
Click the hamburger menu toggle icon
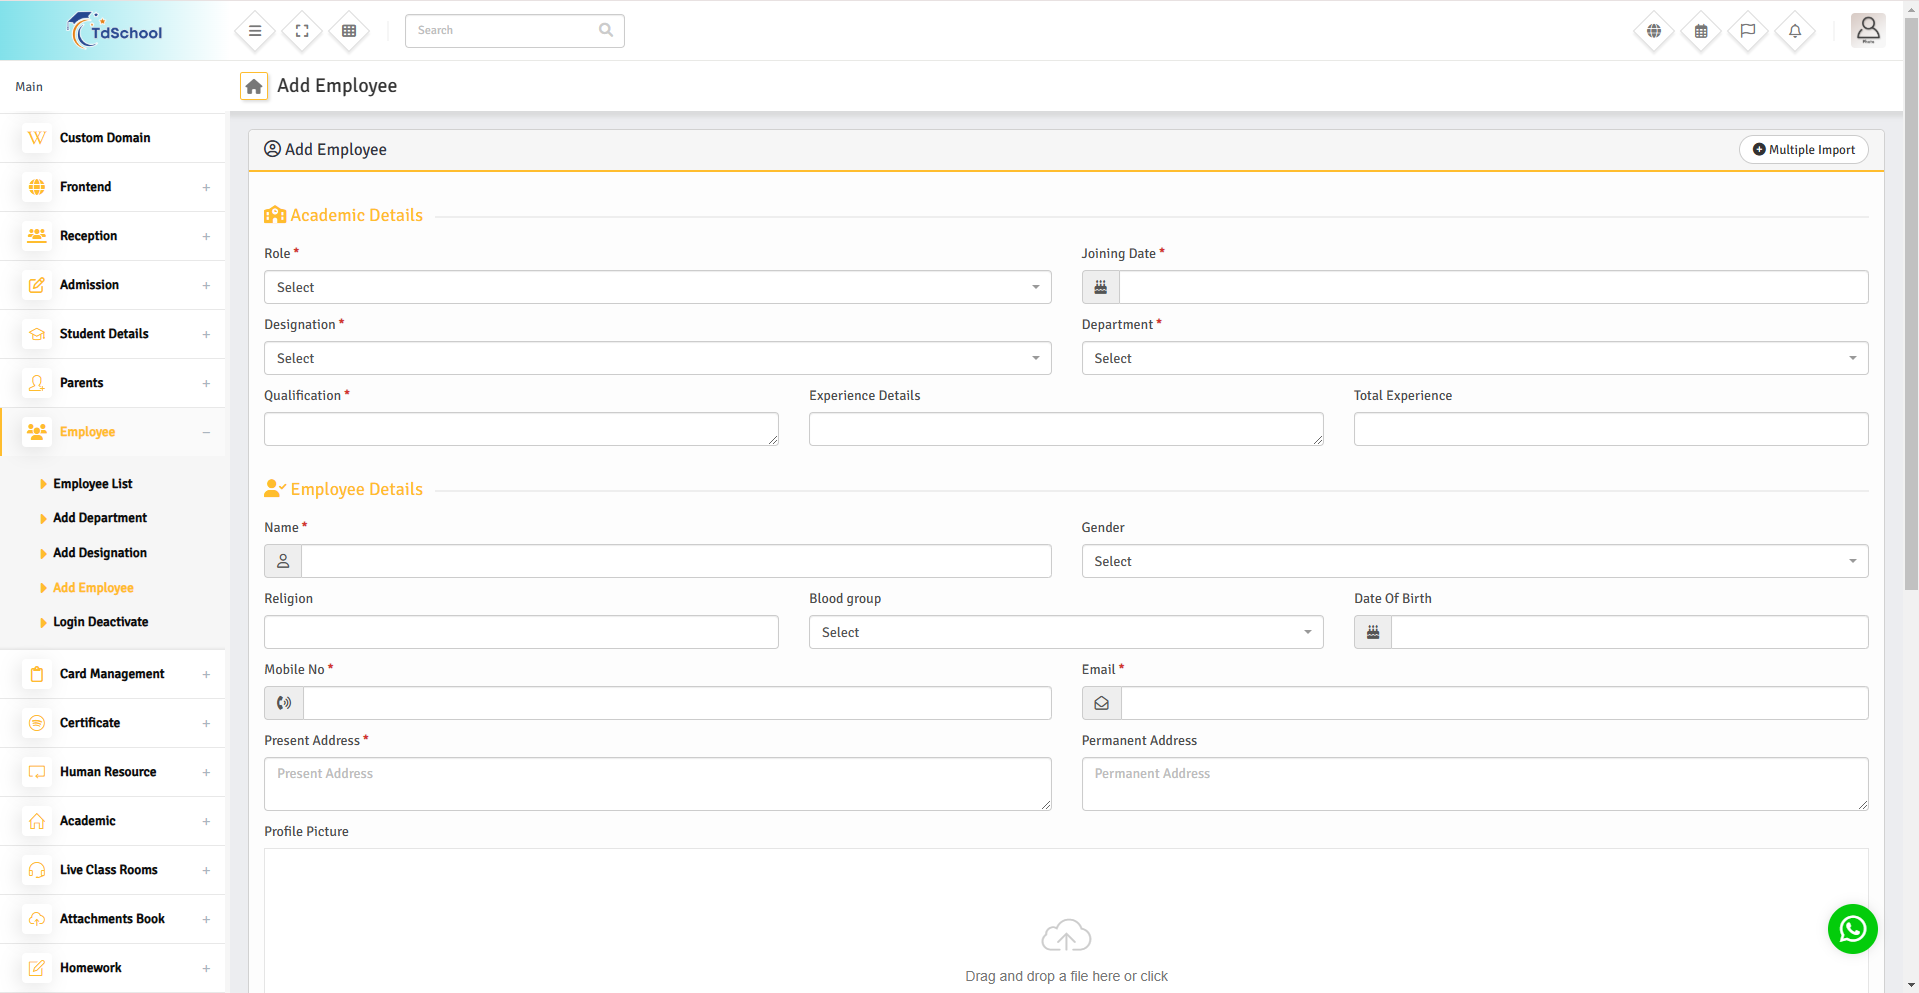(x=255, y=31)
